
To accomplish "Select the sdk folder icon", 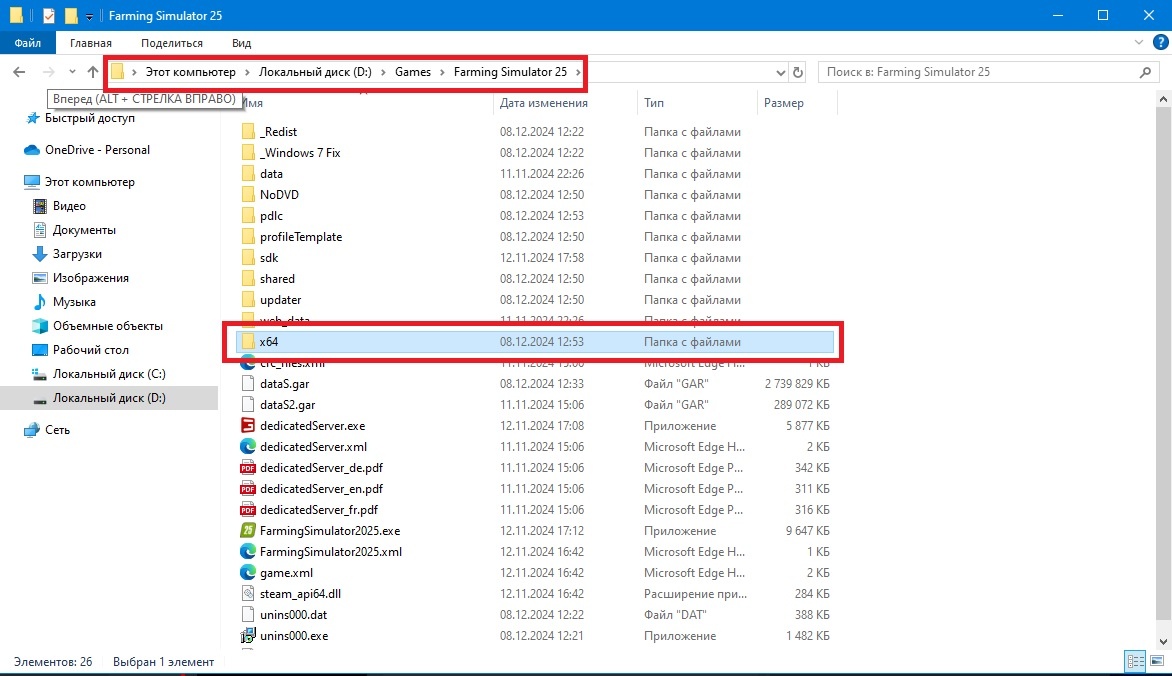I will (x=248, y=257).
